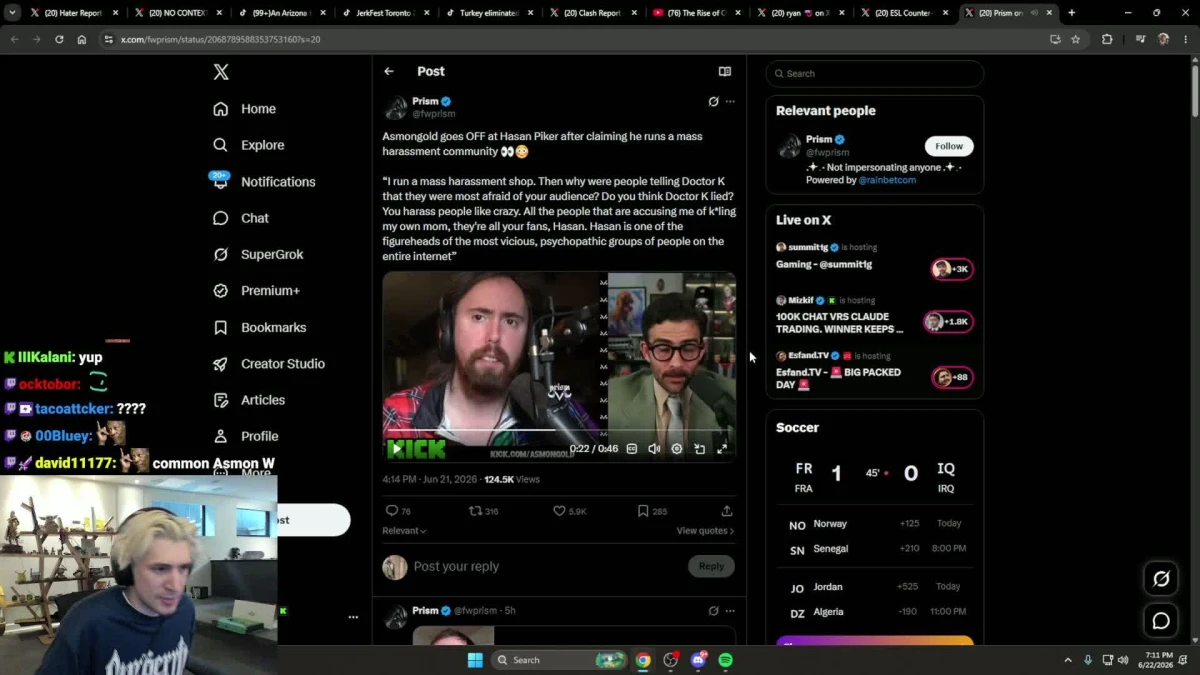Bookmark this page with the star

pos(1076,39)
